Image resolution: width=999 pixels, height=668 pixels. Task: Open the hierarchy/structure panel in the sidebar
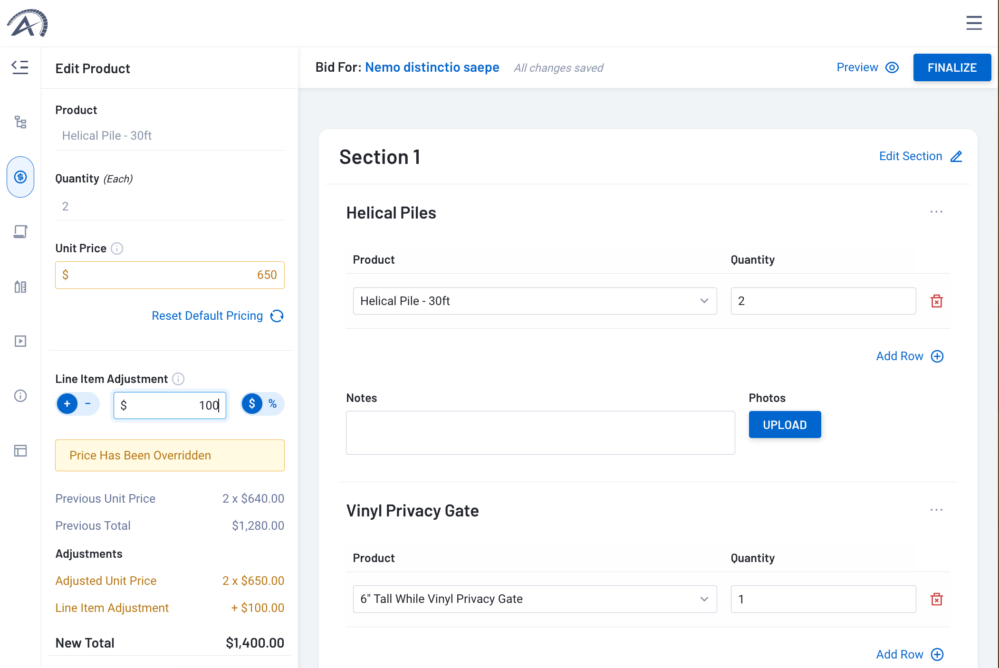tap(19, 121)
